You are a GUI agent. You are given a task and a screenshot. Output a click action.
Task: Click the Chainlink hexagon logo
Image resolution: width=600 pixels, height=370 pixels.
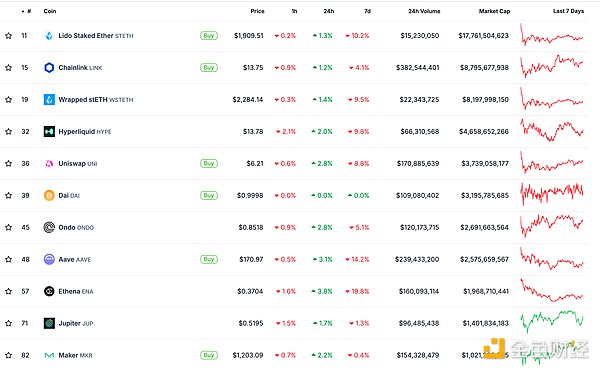click(x=49, y=68)
